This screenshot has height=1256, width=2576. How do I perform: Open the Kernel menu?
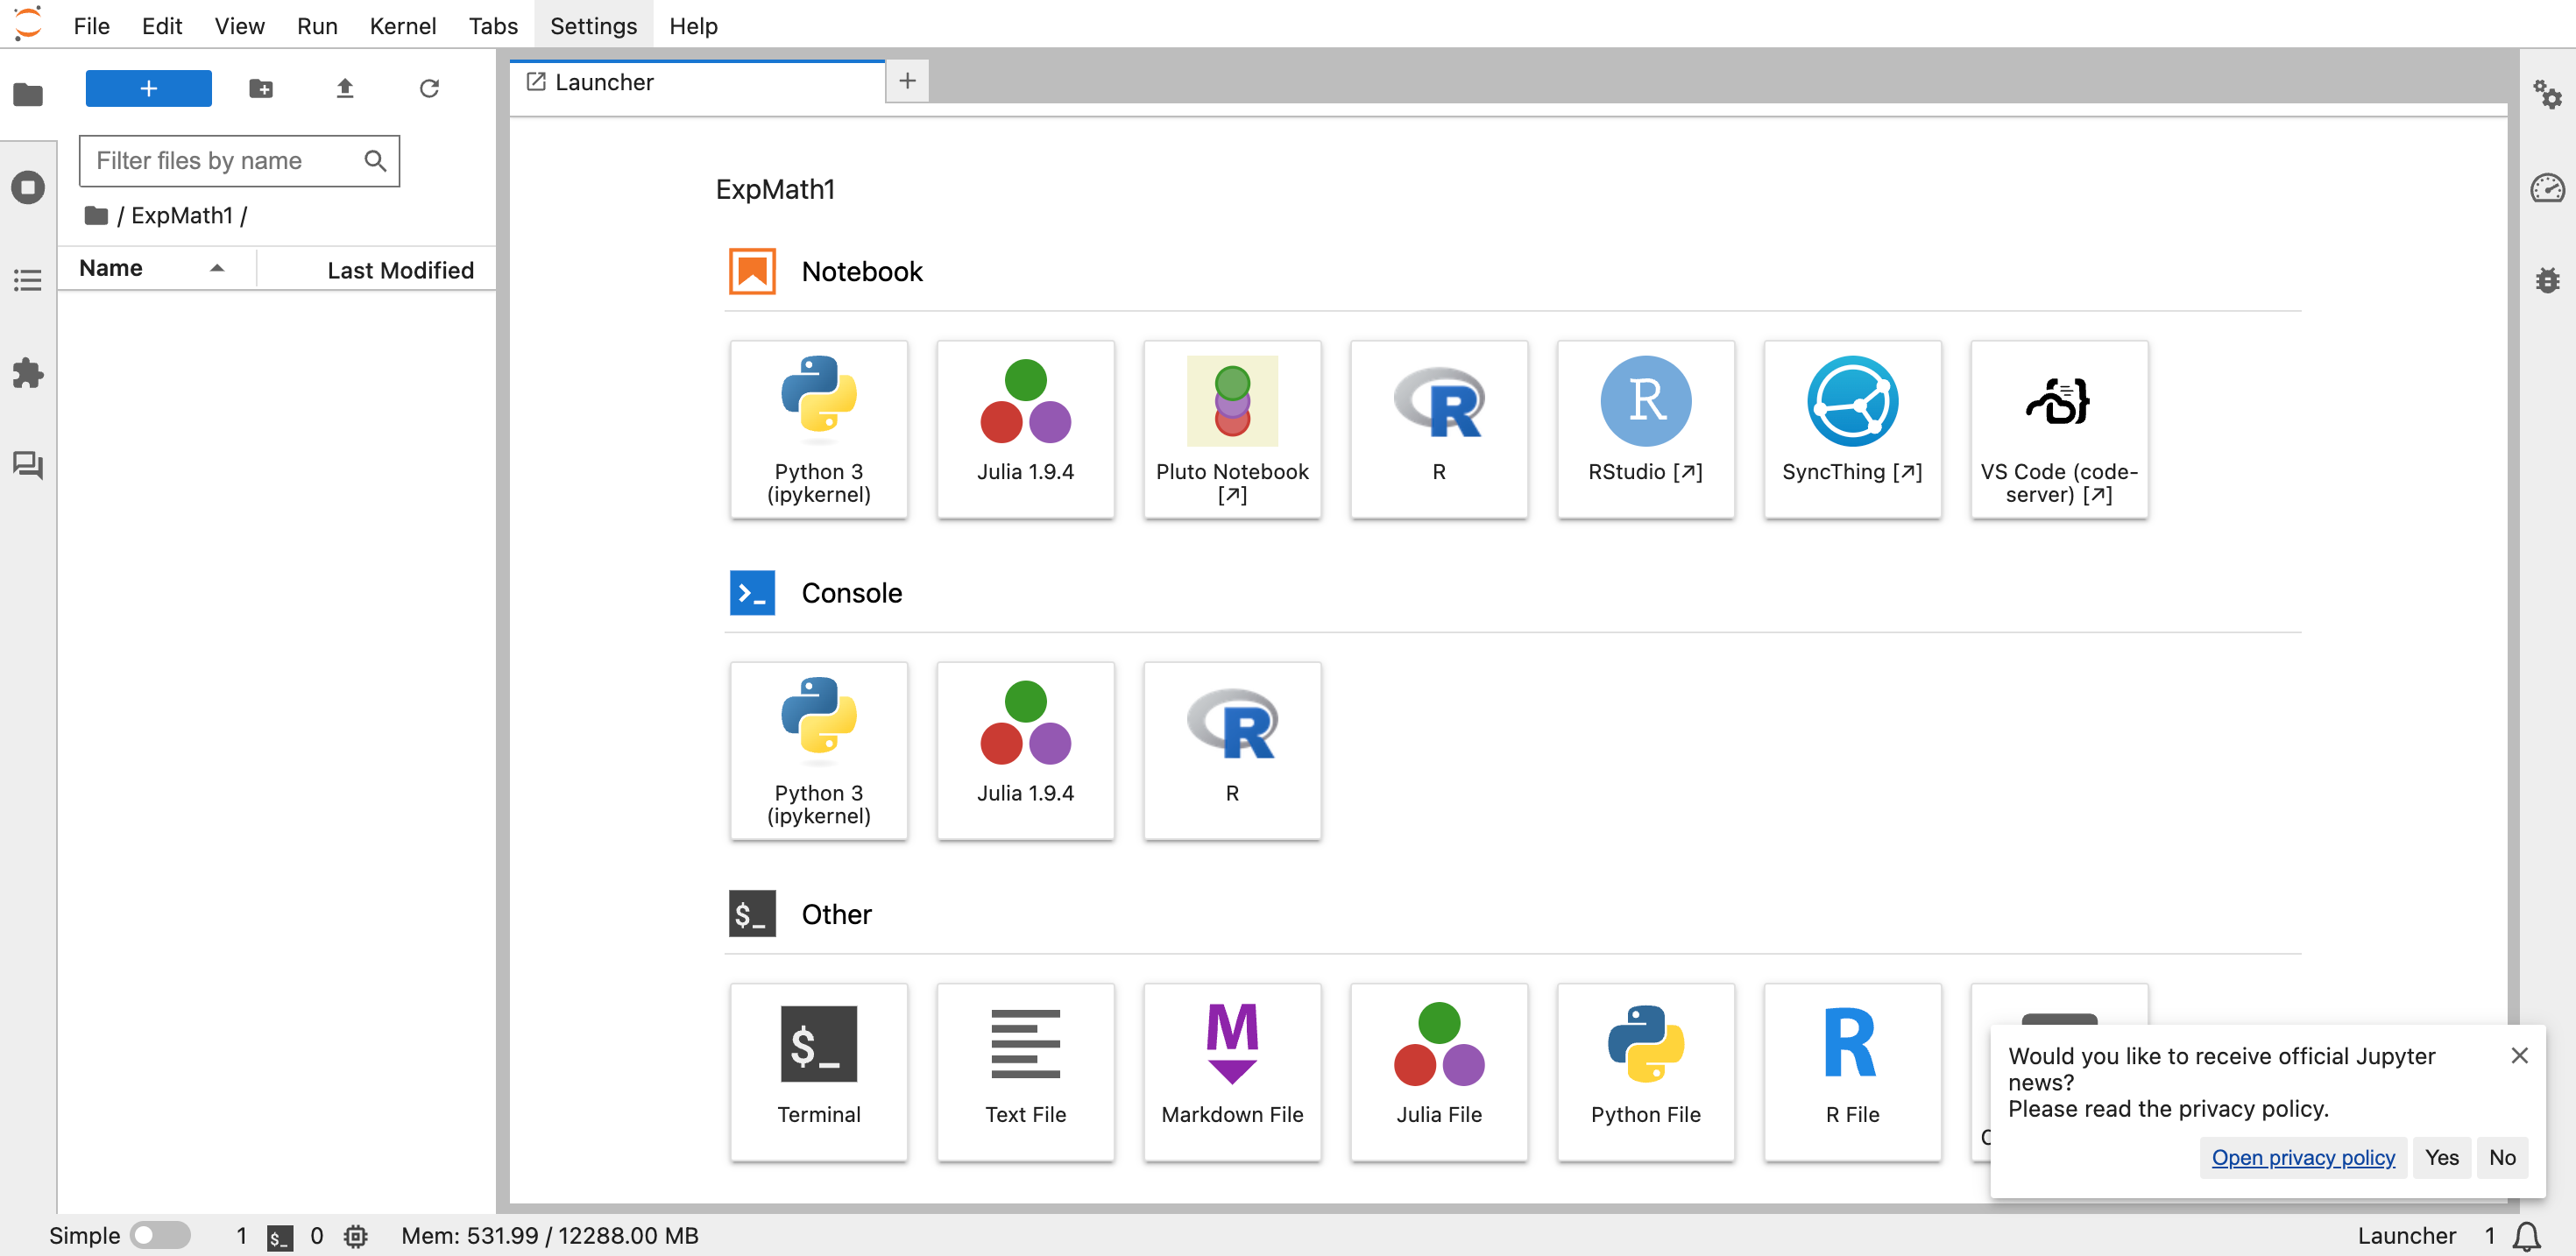[x=402, y=26]
